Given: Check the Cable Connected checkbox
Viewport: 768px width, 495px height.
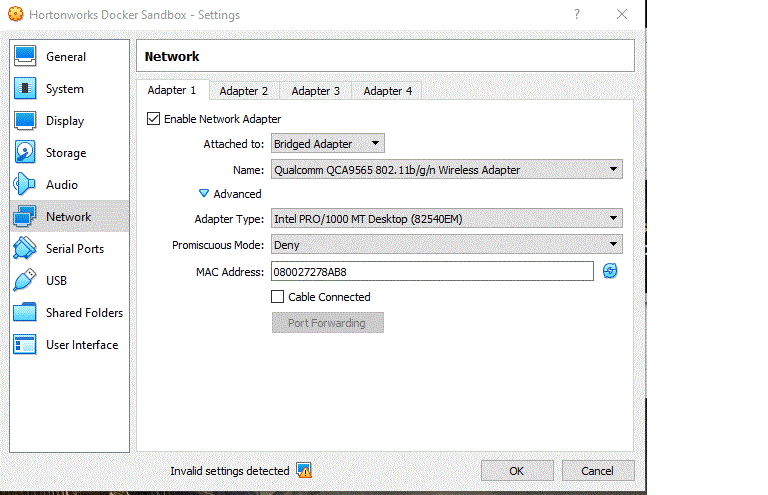Looking at the screenshot, I should pyautogui.click(x=277, y=297).
